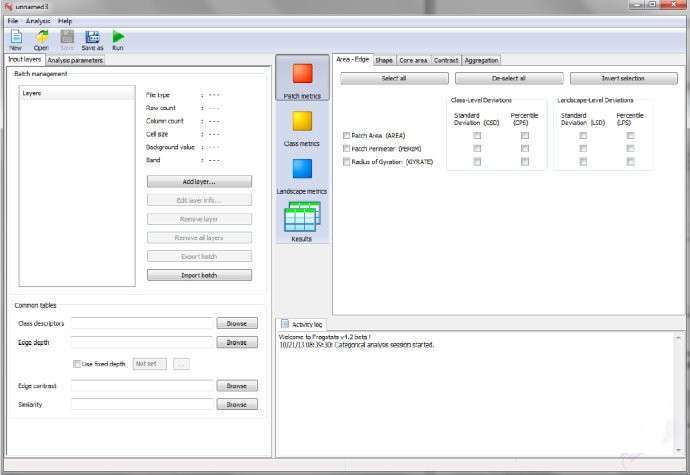Click the Import batch button

click(x=199, y=275)
